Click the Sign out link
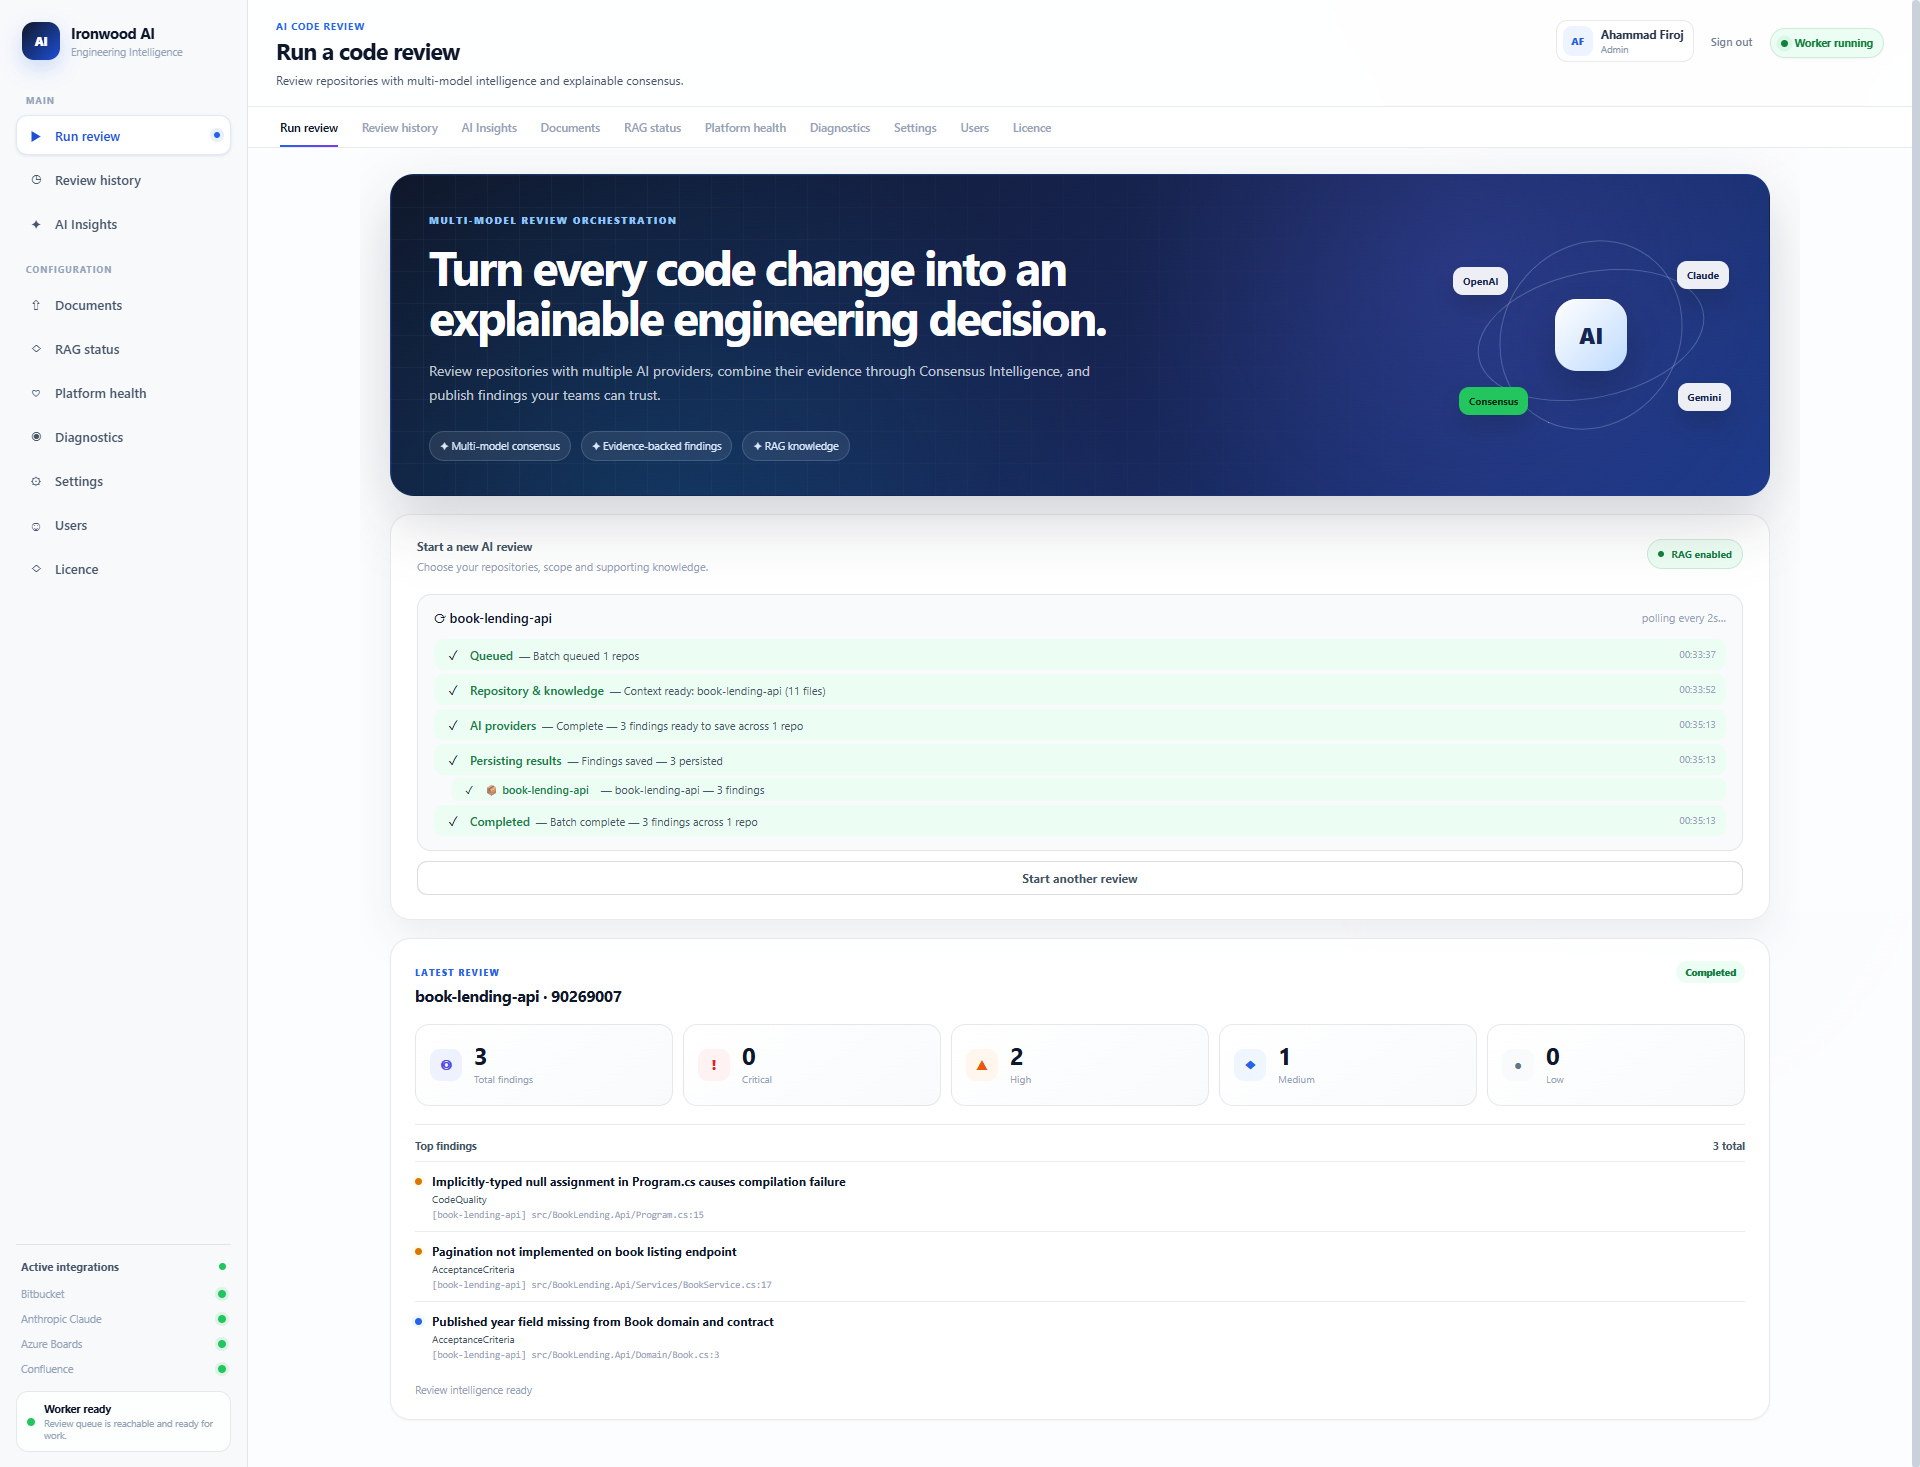The image size is (1920, 1467). 1731,42
